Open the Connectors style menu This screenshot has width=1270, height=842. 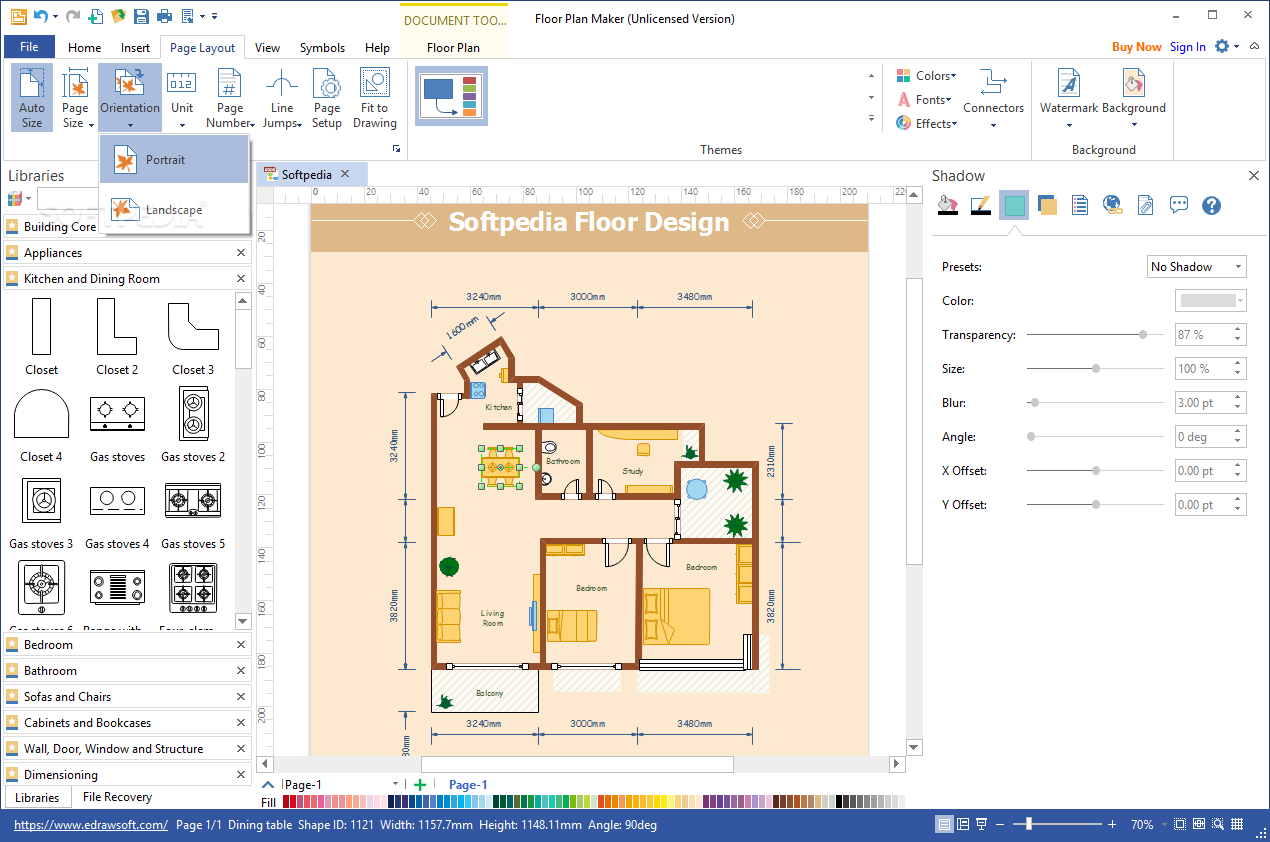click(x=993, y=98)
